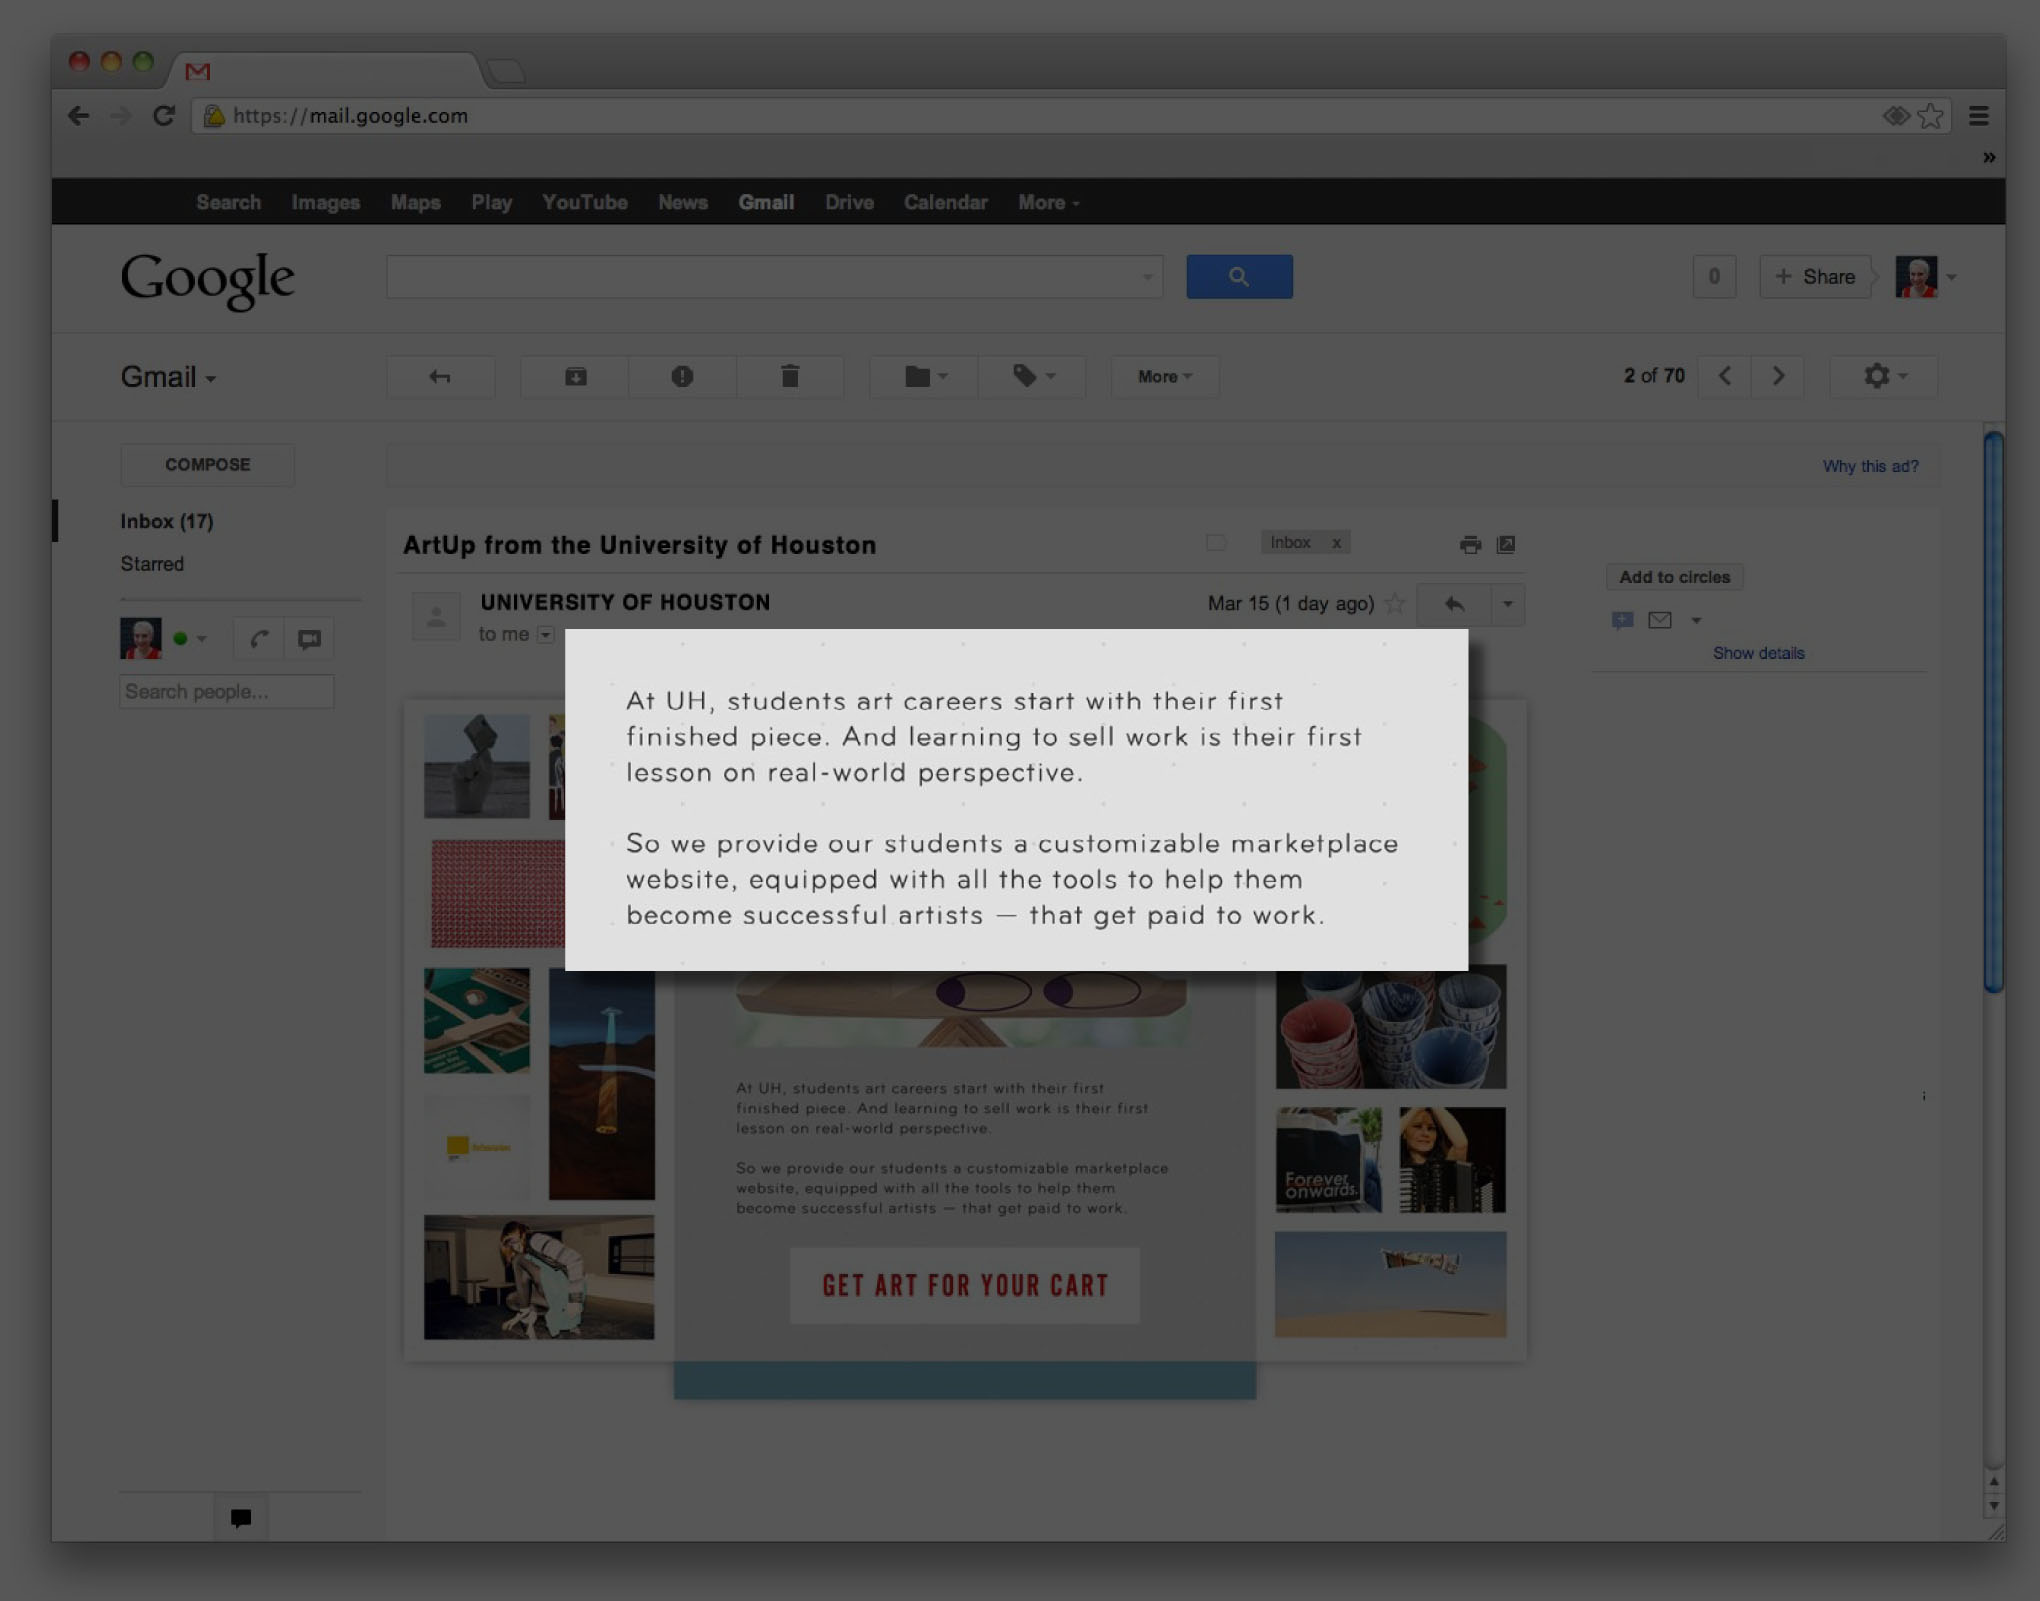This screenshot has height=1601, width=2040.
Task: Click the eye extension icon in address bar
Action: click(x=1896, y=116)
